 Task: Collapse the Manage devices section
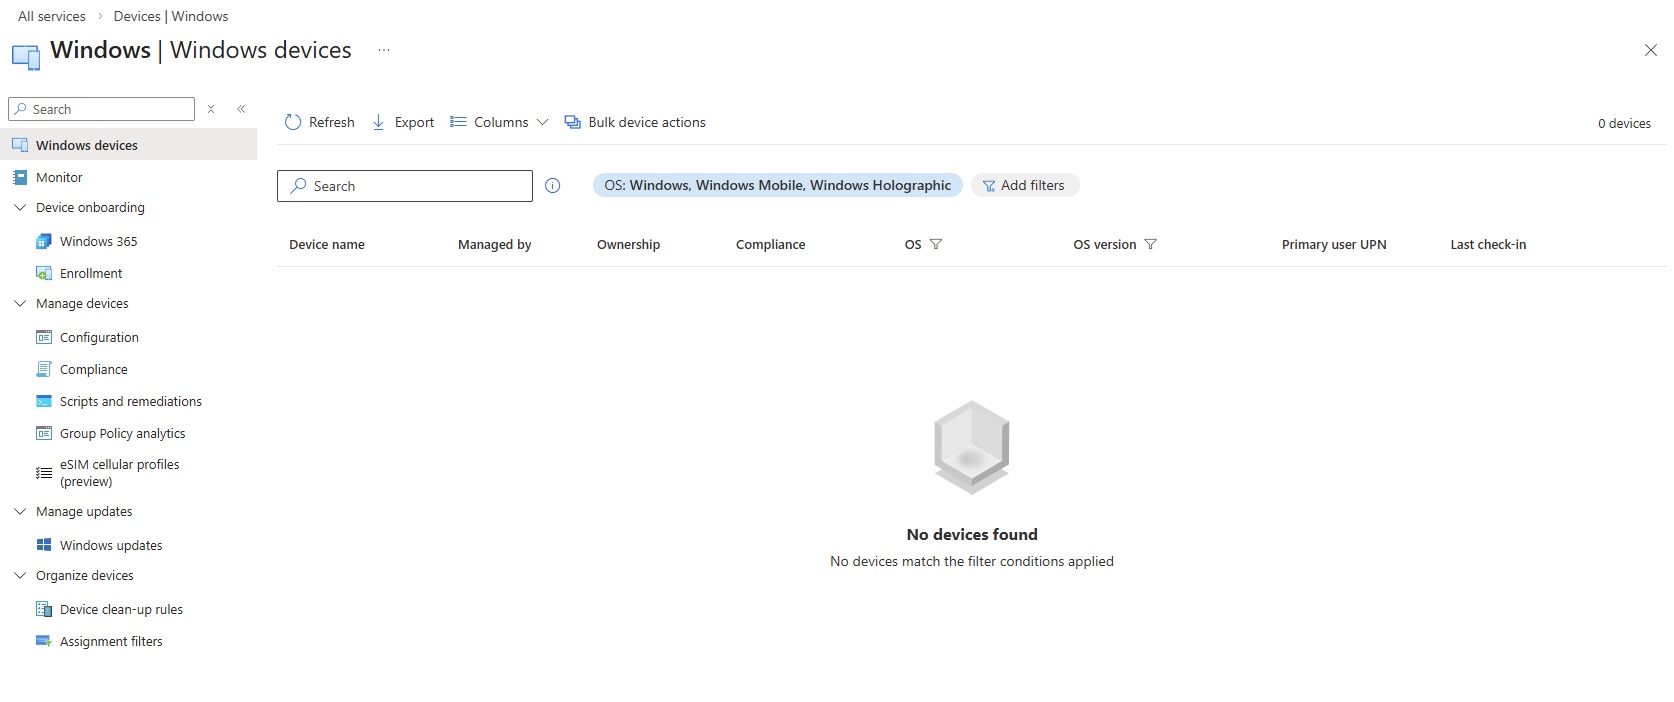tap(20, 303)
